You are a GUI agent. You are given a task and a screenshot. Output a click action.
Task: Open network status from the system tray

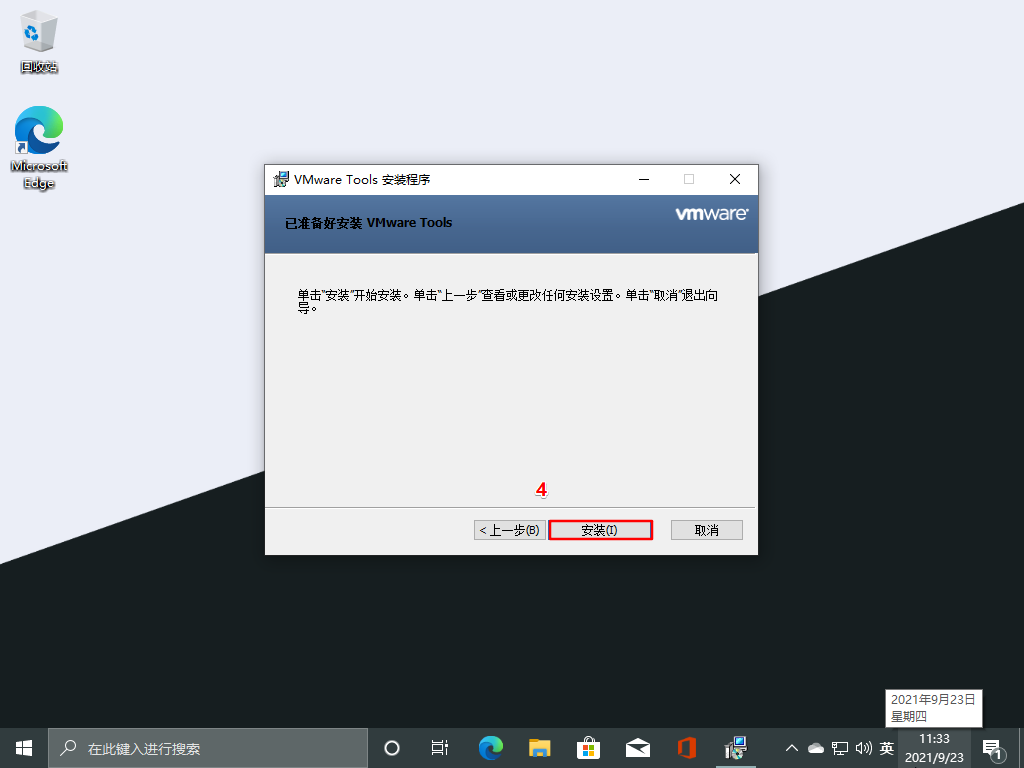pyautogui.click(x=841, y=747)
